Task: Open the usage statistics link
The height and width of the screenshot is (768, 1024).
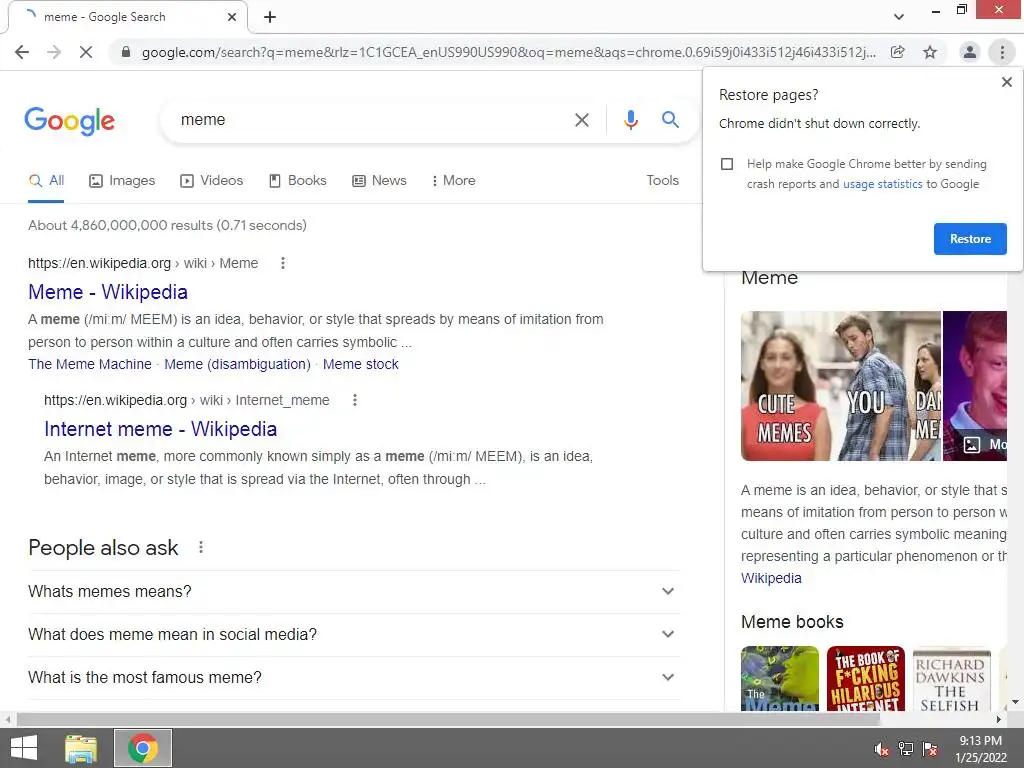Action: tap(883, 184)
